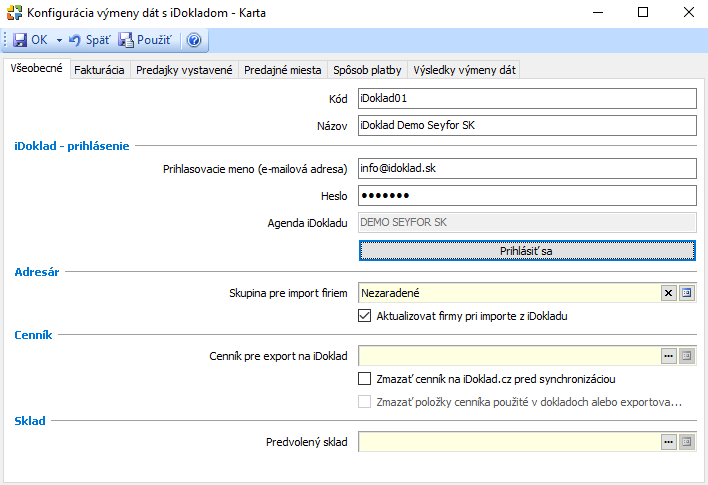Browse for Cenník pre export na iDoklad

[x=668, y=356]
